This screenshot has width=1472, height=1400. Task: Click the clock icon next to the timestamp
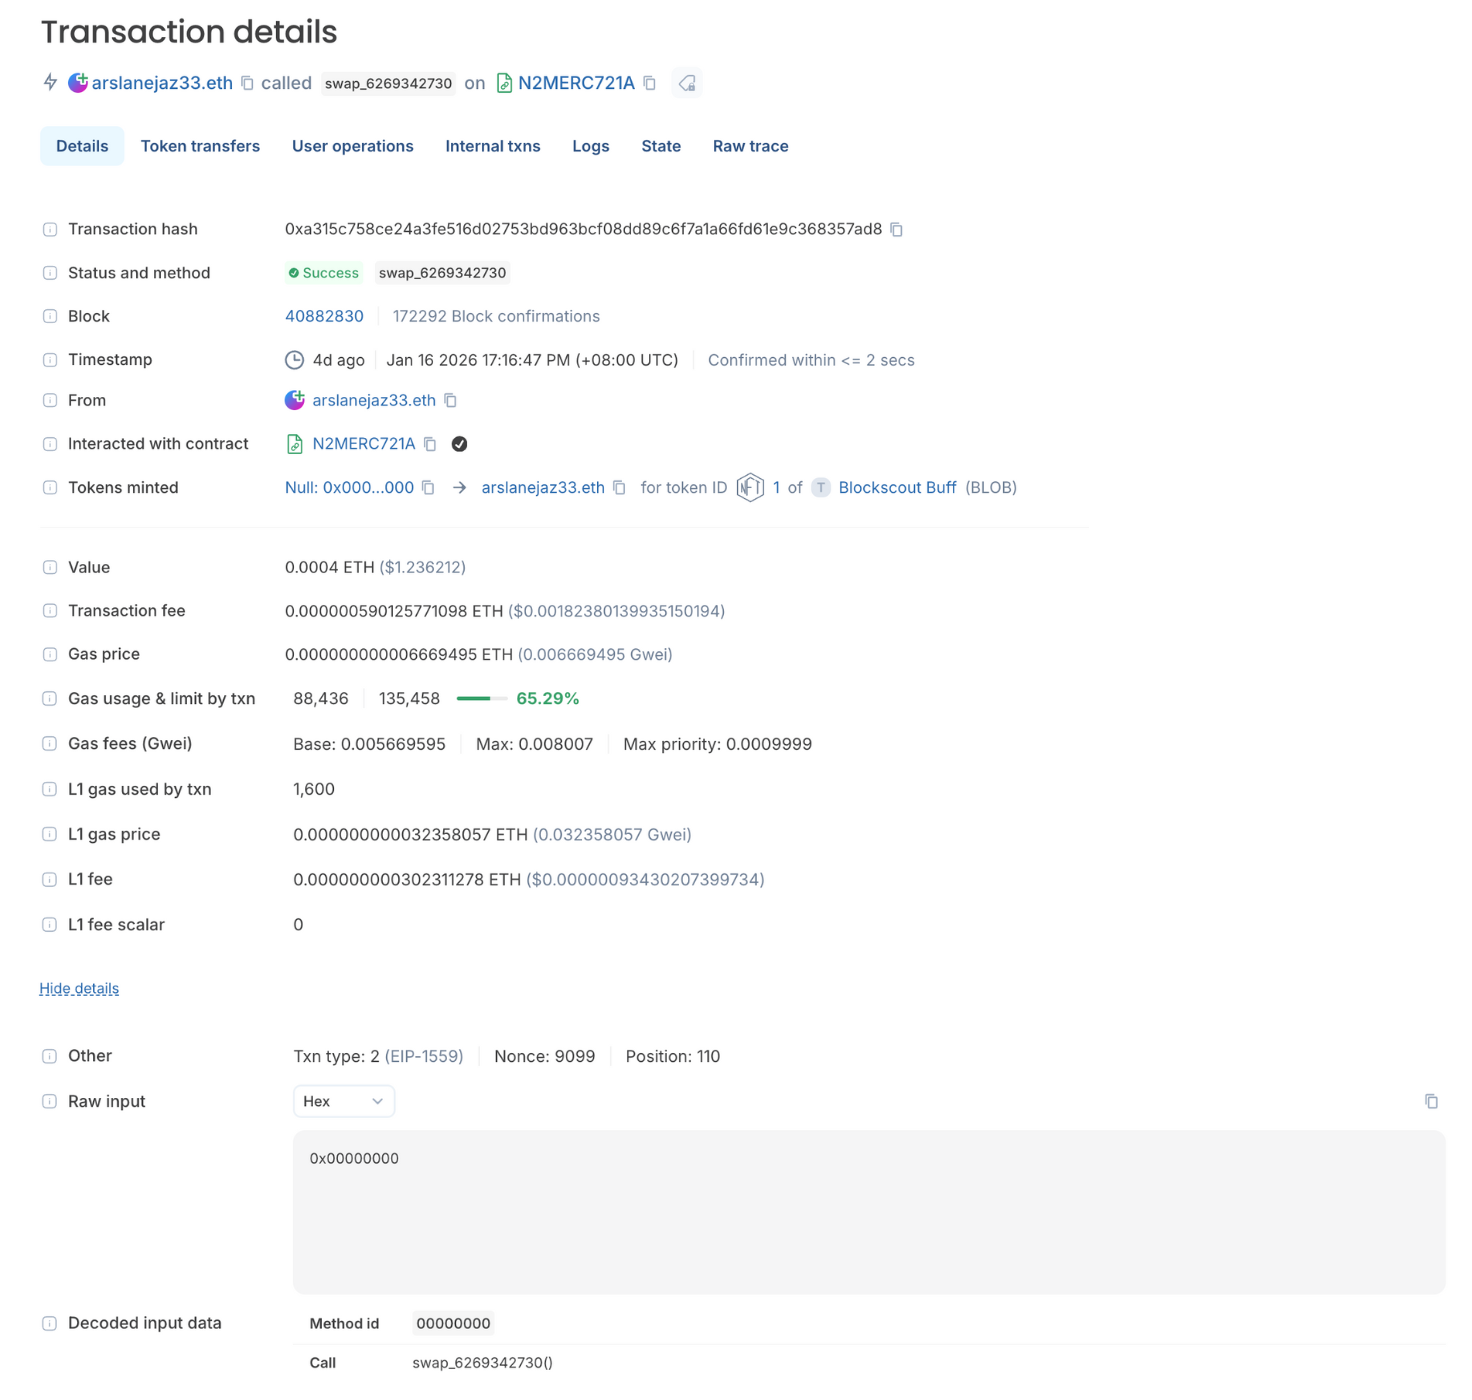295,359
